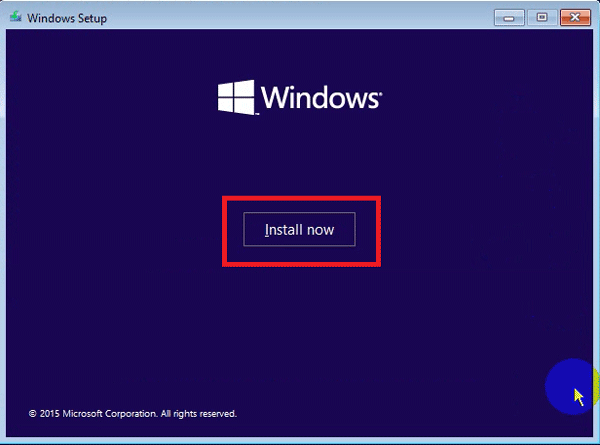600x445 pixels.
Task: Select the copyright notice at the bottom
Action: pyautogui.click(x=132, y=413)
